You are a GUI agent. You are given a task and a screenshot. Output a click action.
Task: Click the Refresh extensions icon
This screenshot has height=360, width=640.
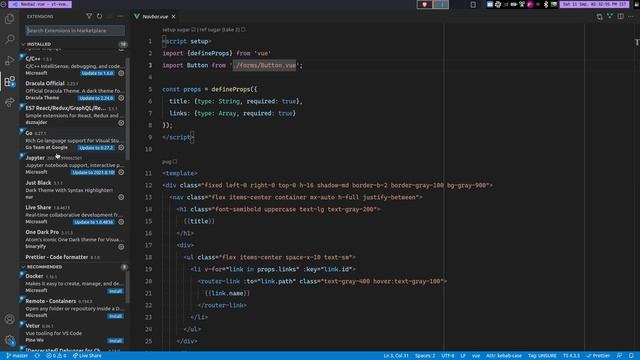100,16
